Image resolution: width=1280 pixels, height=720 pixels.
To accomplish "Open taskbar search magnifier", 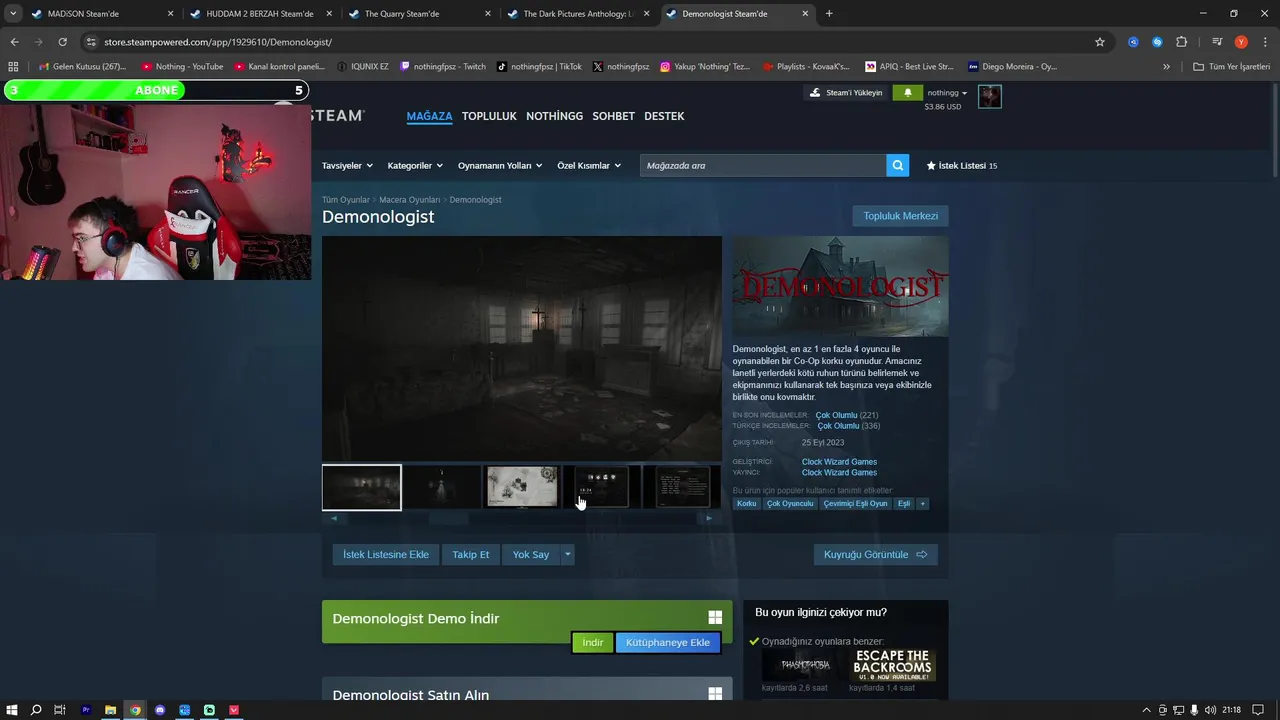I will point(36,710).
